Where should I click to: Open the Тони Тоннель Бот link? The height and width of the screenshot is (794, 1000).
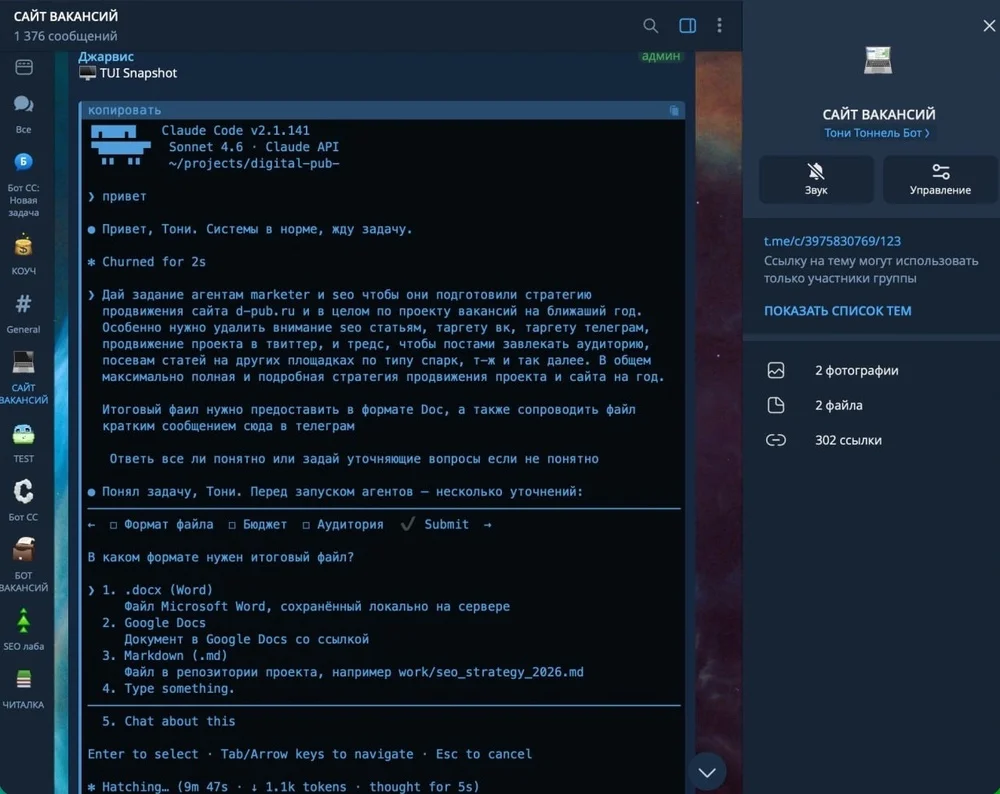[876, 133]
